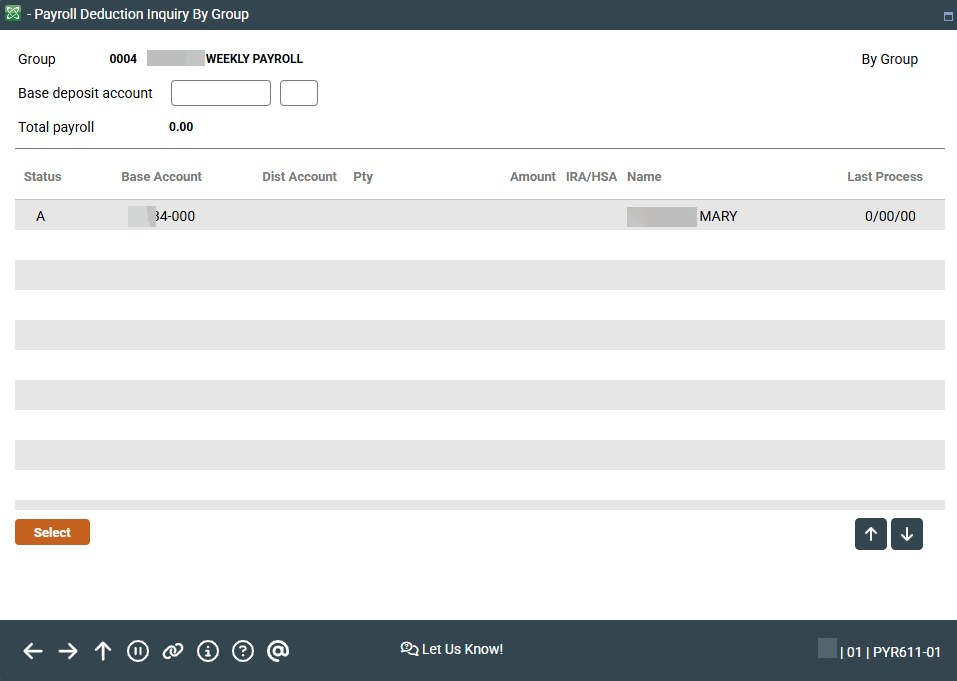Image resolution: width=957 pixels, height=681 pixels.
Task: Click the Base Account column header
Action: point(161,177)
